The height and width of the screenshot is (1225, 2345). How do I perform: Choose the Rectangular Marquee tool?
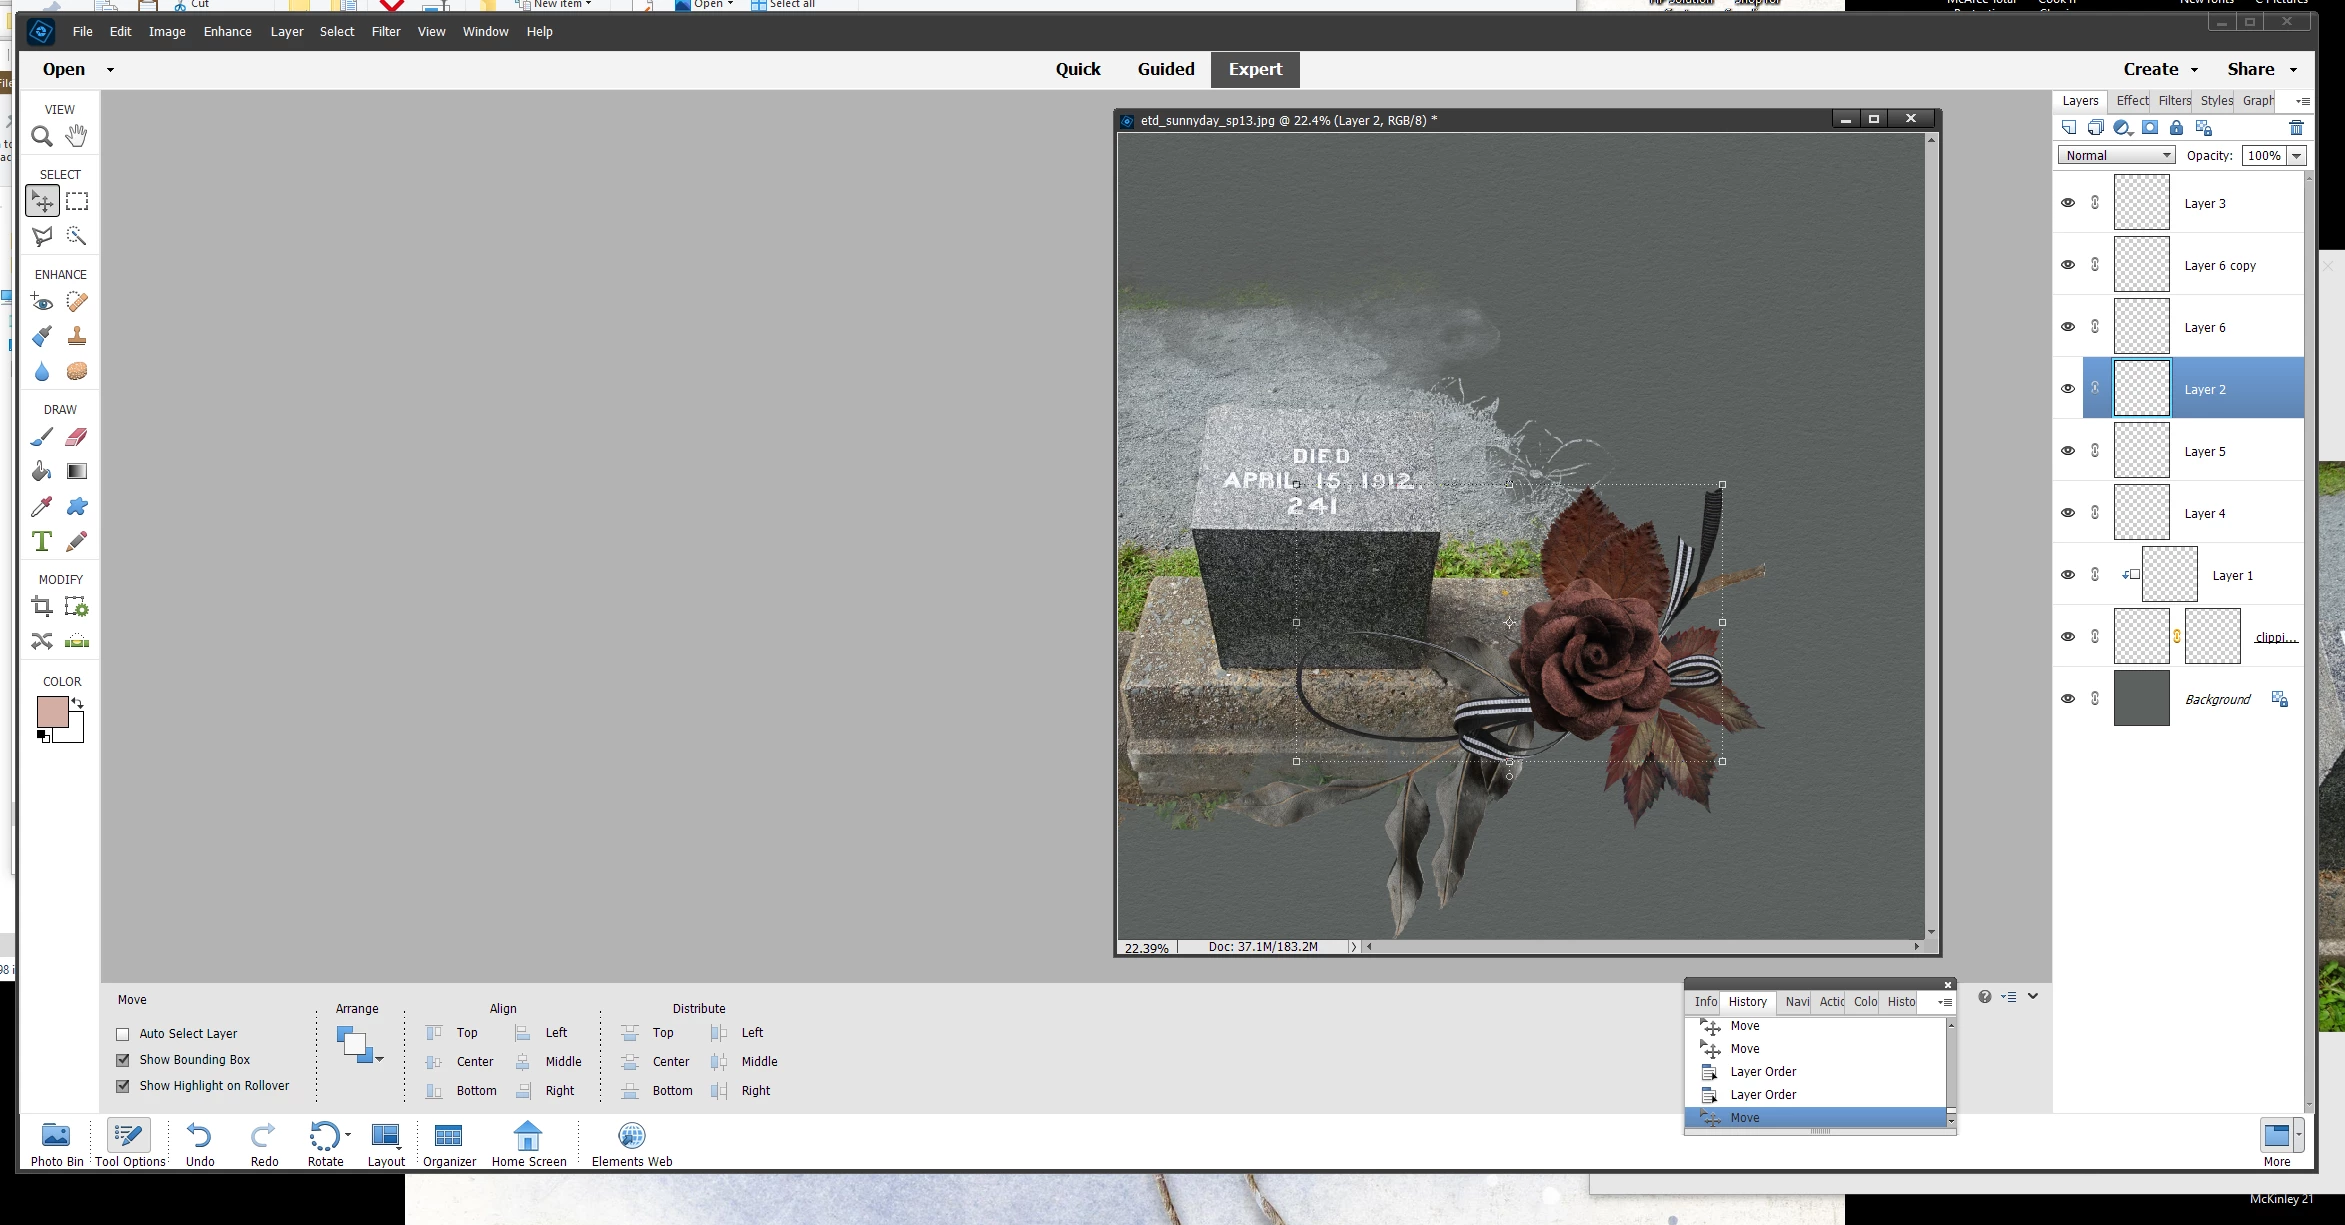coord(76,202)
